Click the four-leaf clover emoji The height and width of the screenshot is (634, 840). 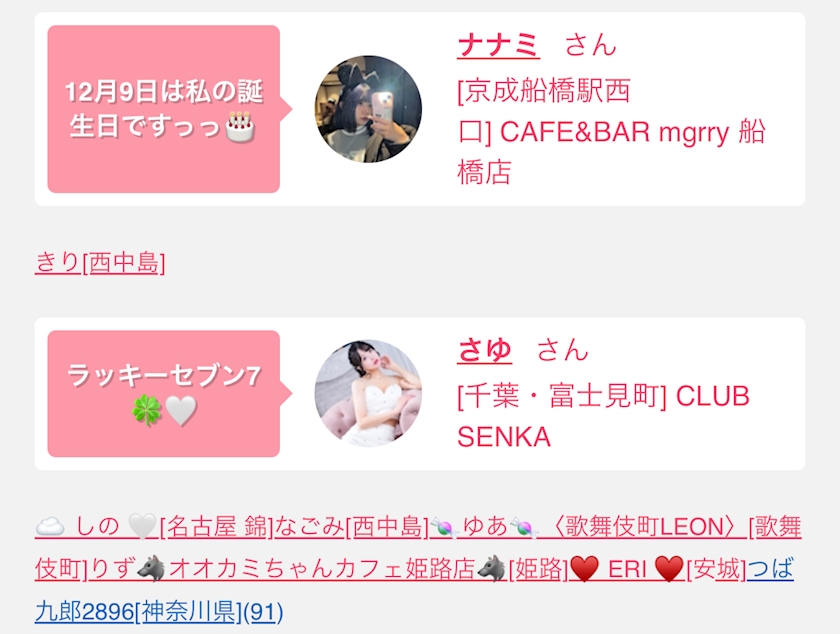coord(146,411)
